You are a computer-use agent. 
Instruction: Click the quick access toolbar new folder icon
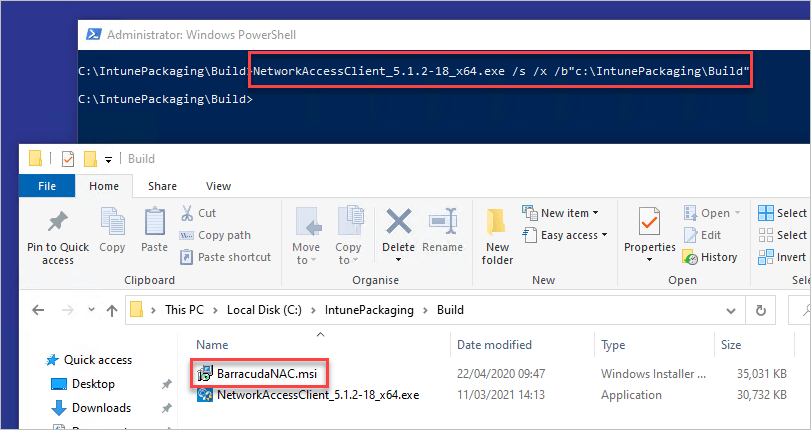click(91, 159)
